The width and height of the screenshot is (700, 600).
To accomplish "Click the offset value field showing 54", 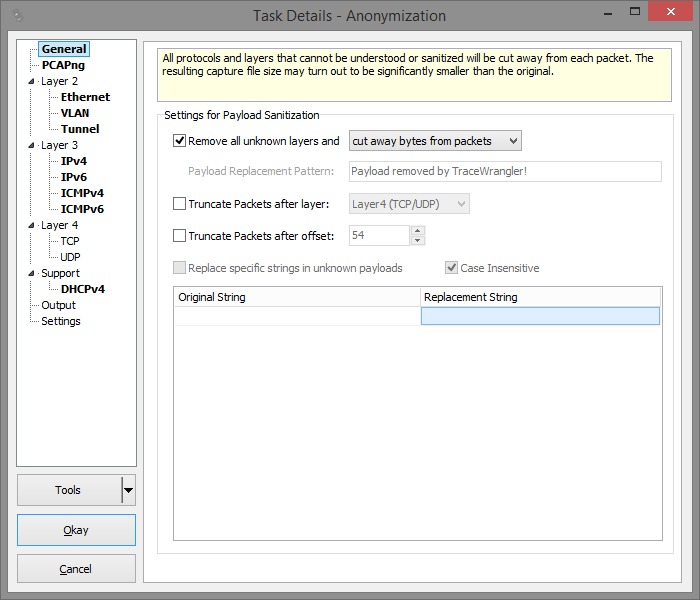I will coord(379,236).
